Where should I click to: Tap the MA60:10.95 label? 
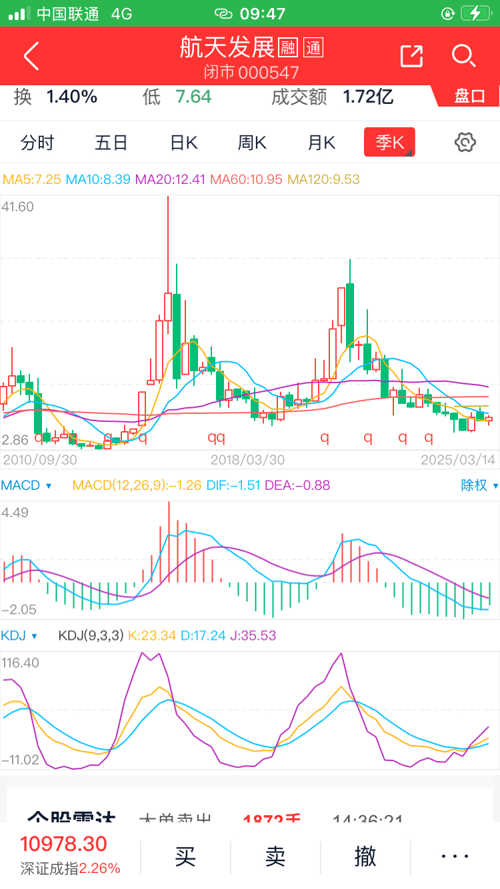[247, 180]
